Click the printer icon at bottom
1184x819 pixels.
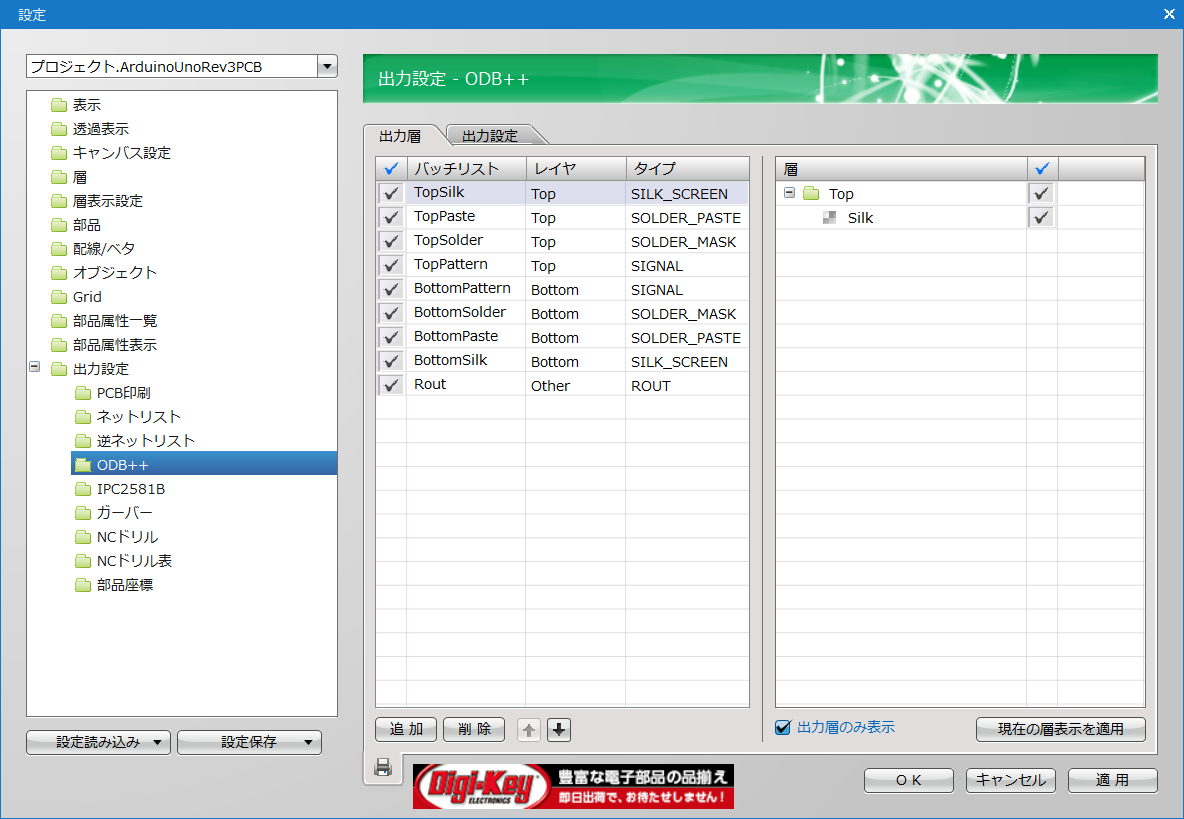(x=382, y=767)
